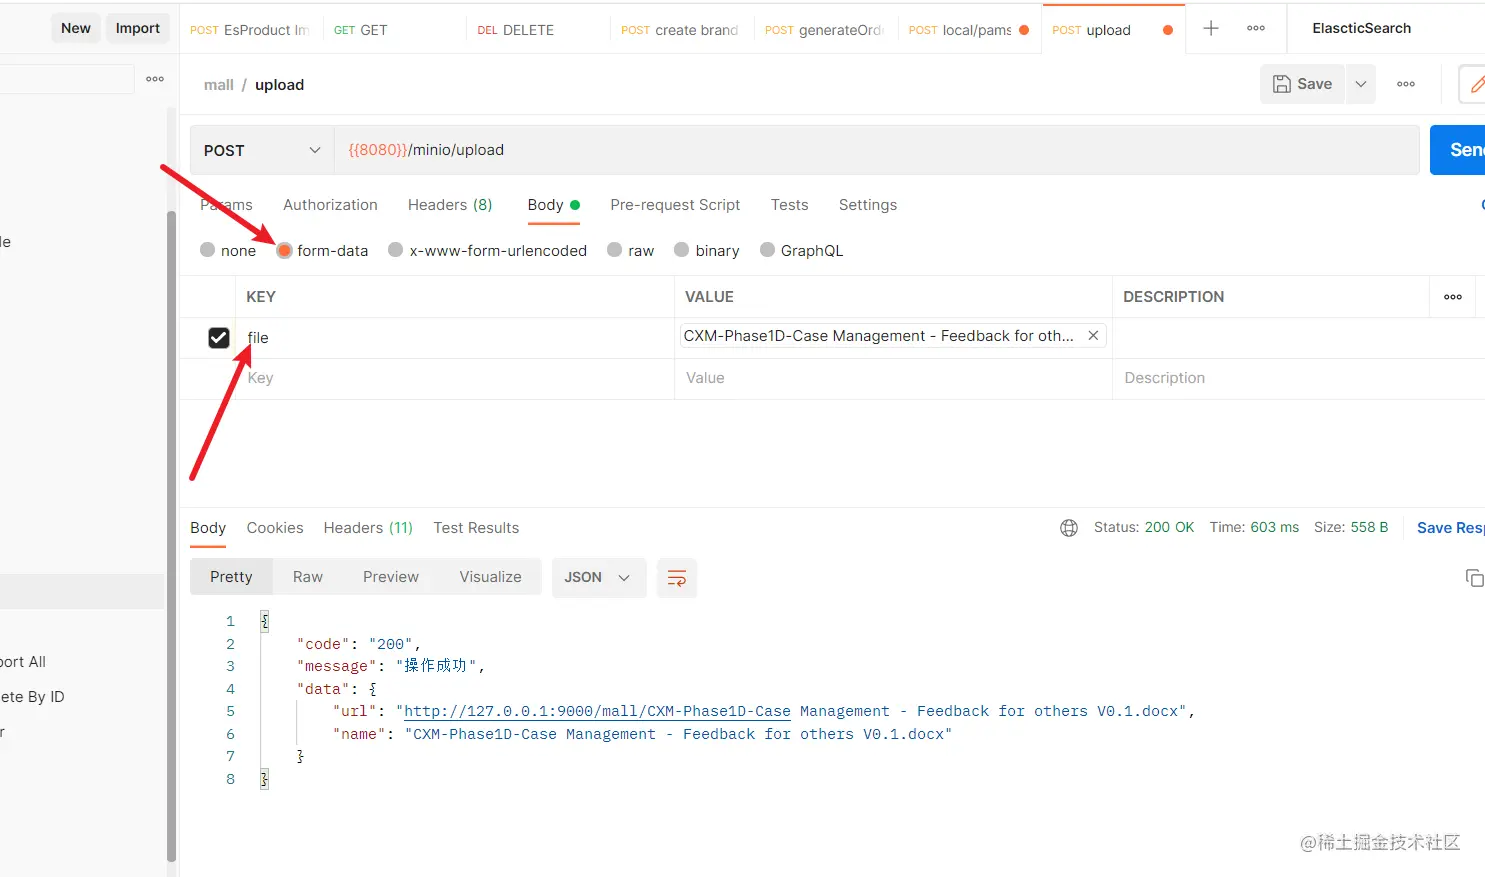The height and width of the screenshot is (877, 1485).
Task: Open the JSON format dropdown
Action: [x=597, y=578]
